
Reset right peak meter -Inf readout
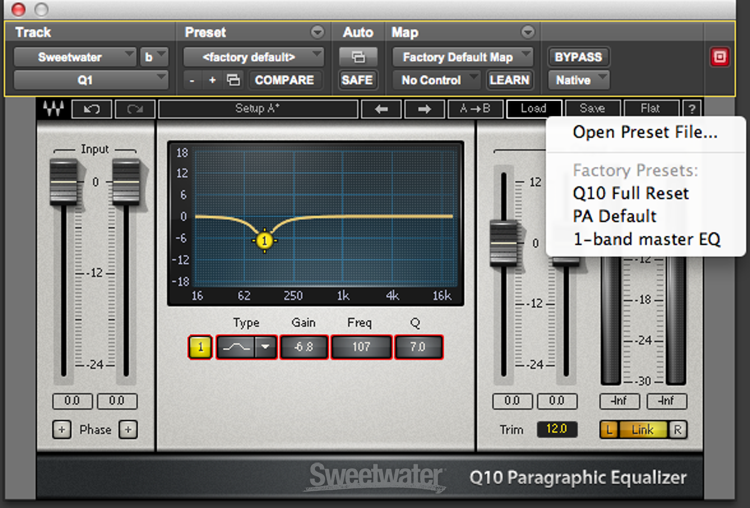click(667, 401)
